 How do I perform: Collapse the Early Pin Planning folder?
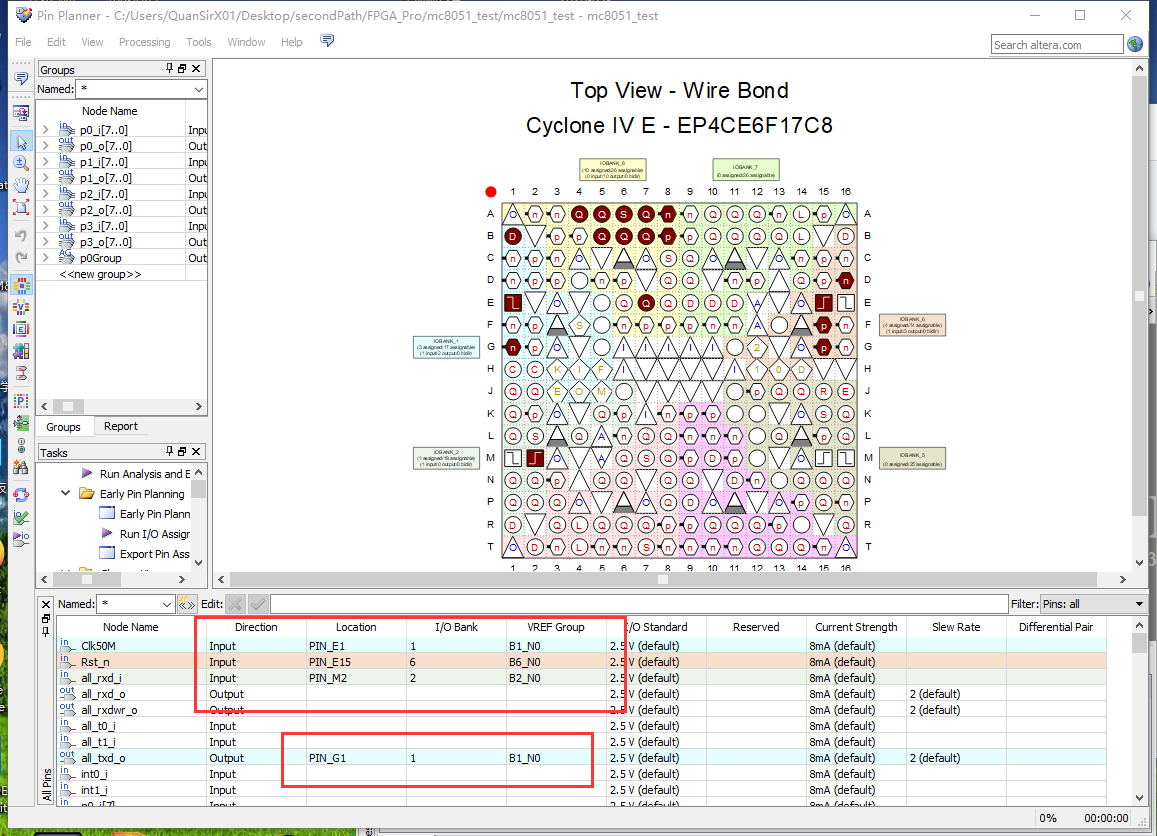click(x=66, y=493)
